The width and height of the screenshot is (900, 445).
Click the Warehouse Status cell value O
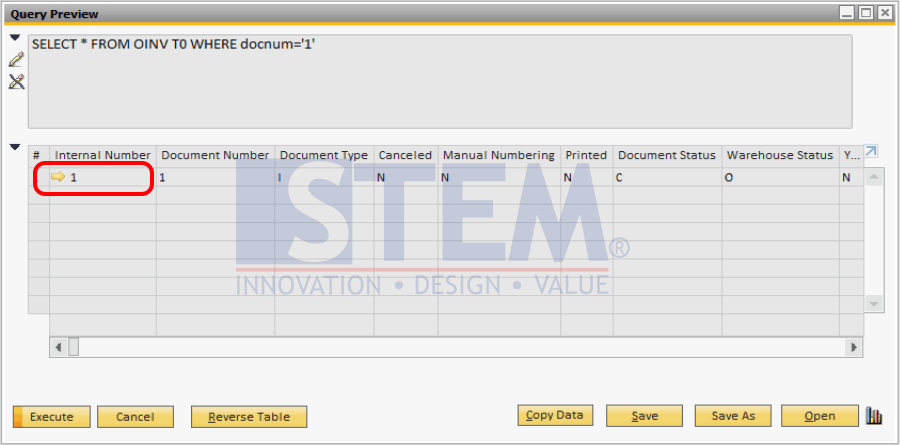780,178
